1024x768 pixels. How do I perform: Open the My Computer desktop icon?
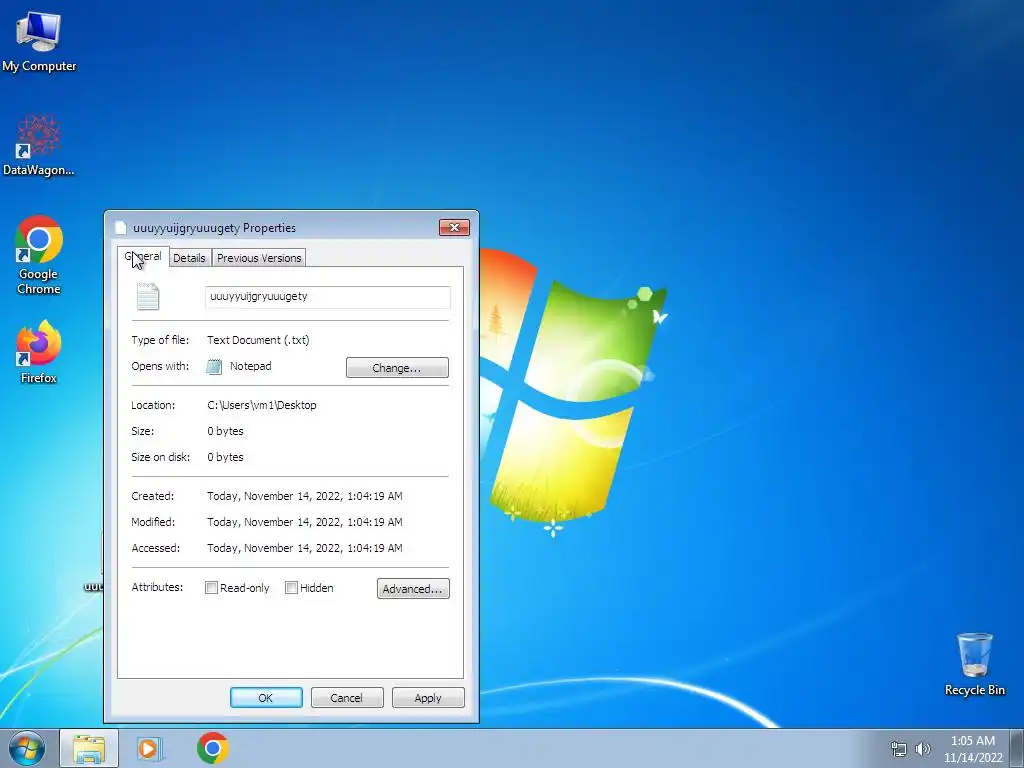click(39, 41)
